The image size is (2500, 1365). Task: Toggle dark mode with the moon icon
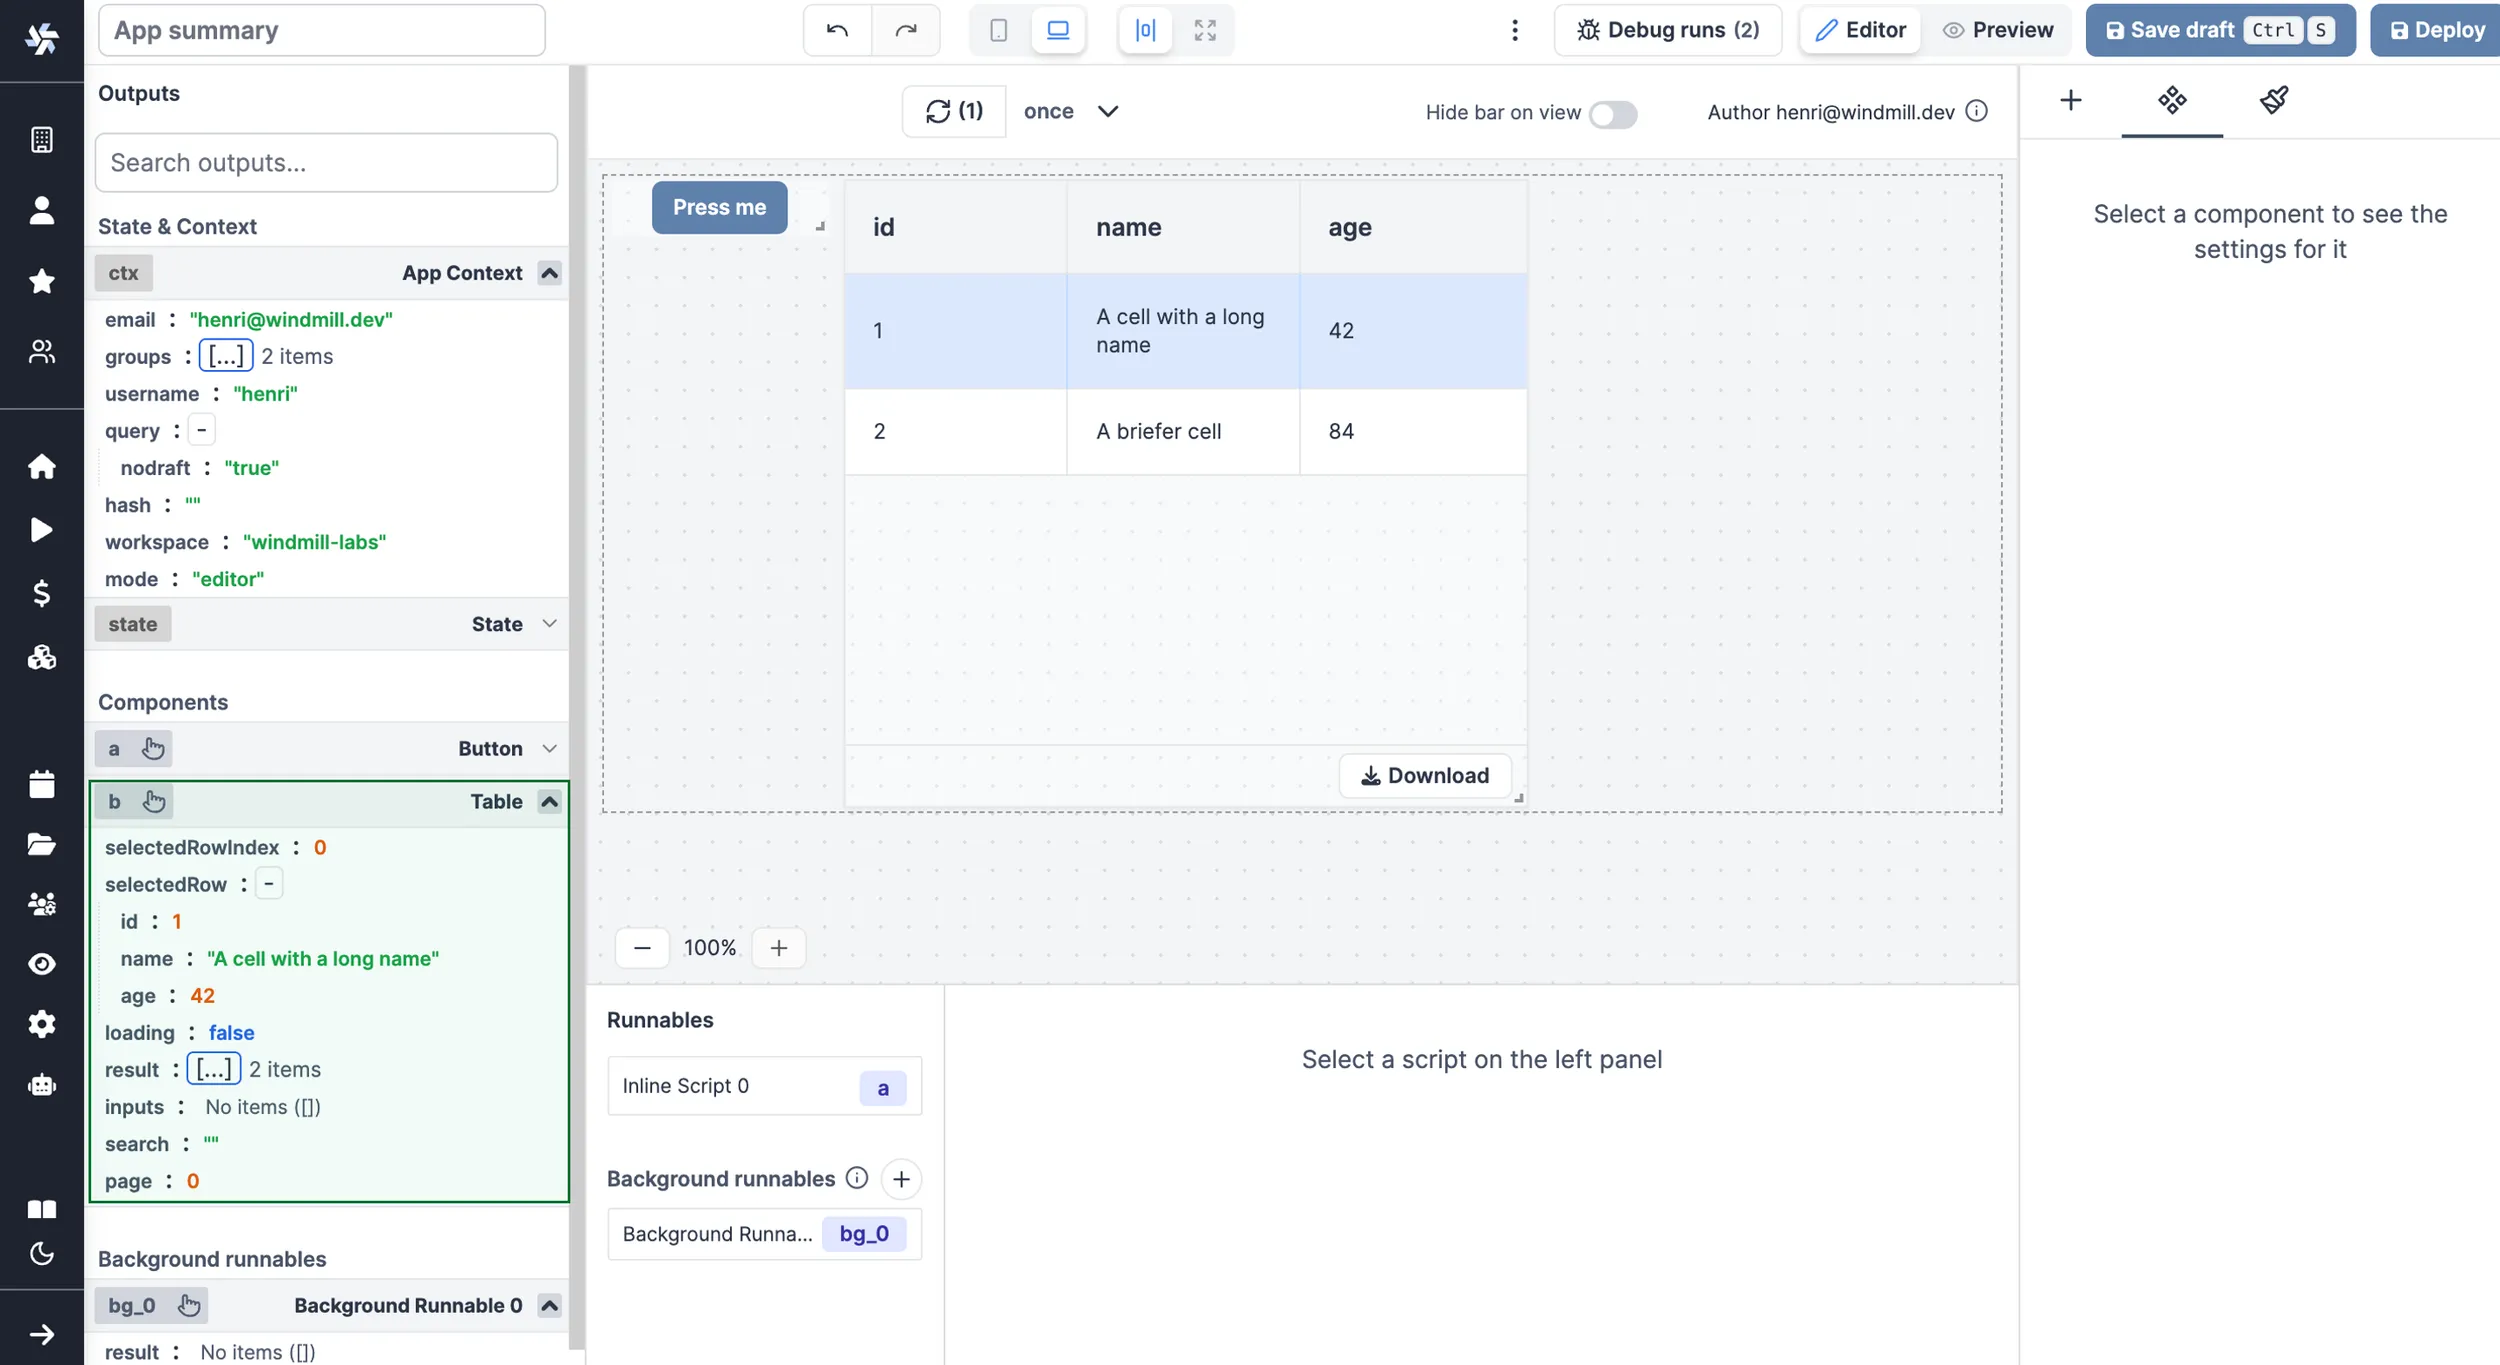pyautogui.click(x=42, y=1253)
